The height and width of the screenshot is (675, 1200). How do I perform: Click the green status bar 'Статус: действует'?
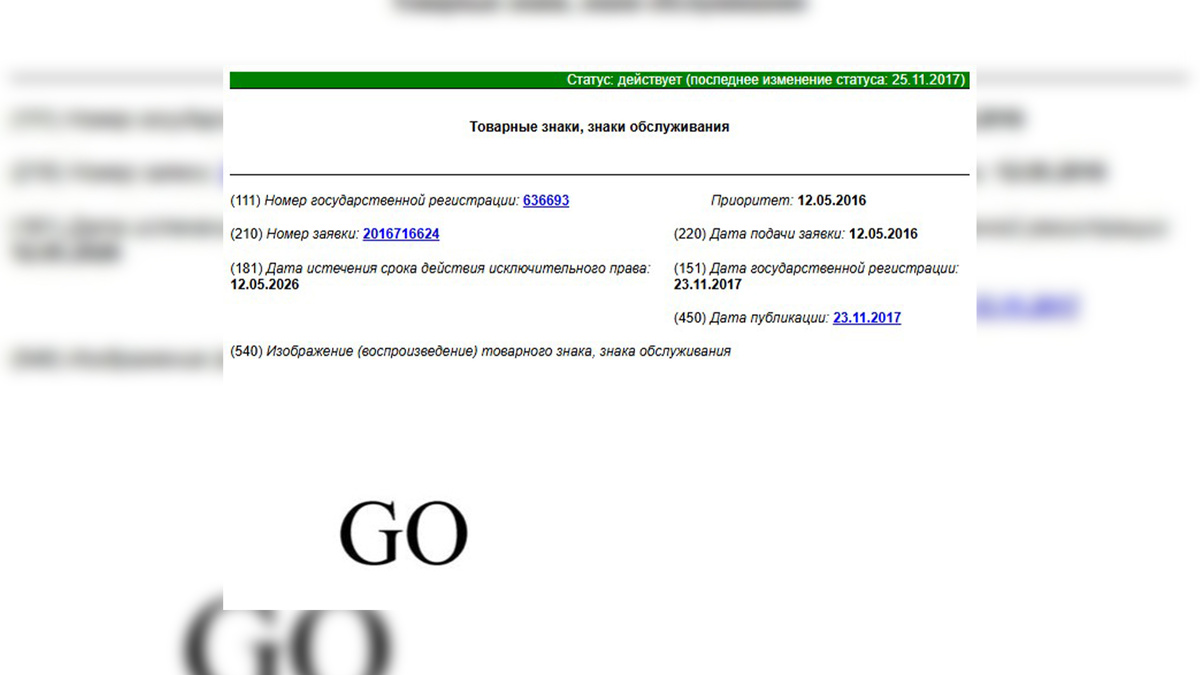pos(599,80)
